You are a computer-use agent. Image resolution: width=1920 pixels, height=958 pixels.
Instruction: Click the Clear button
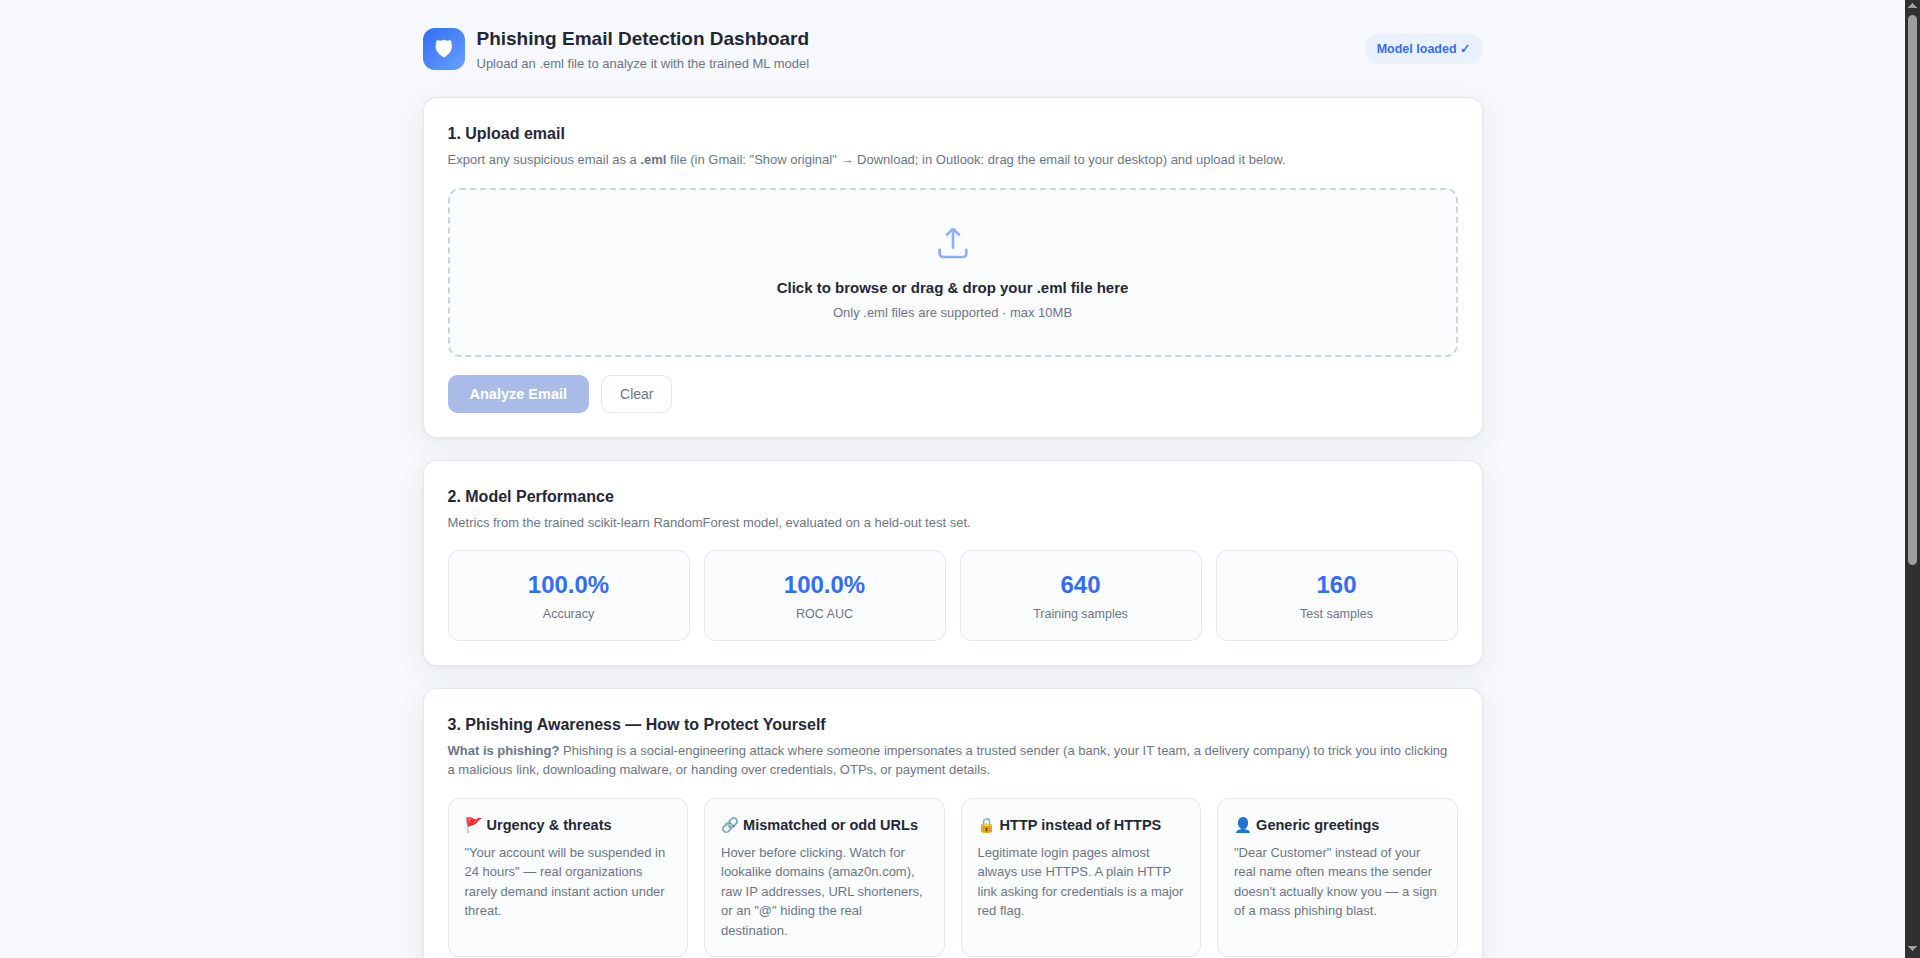636,394
